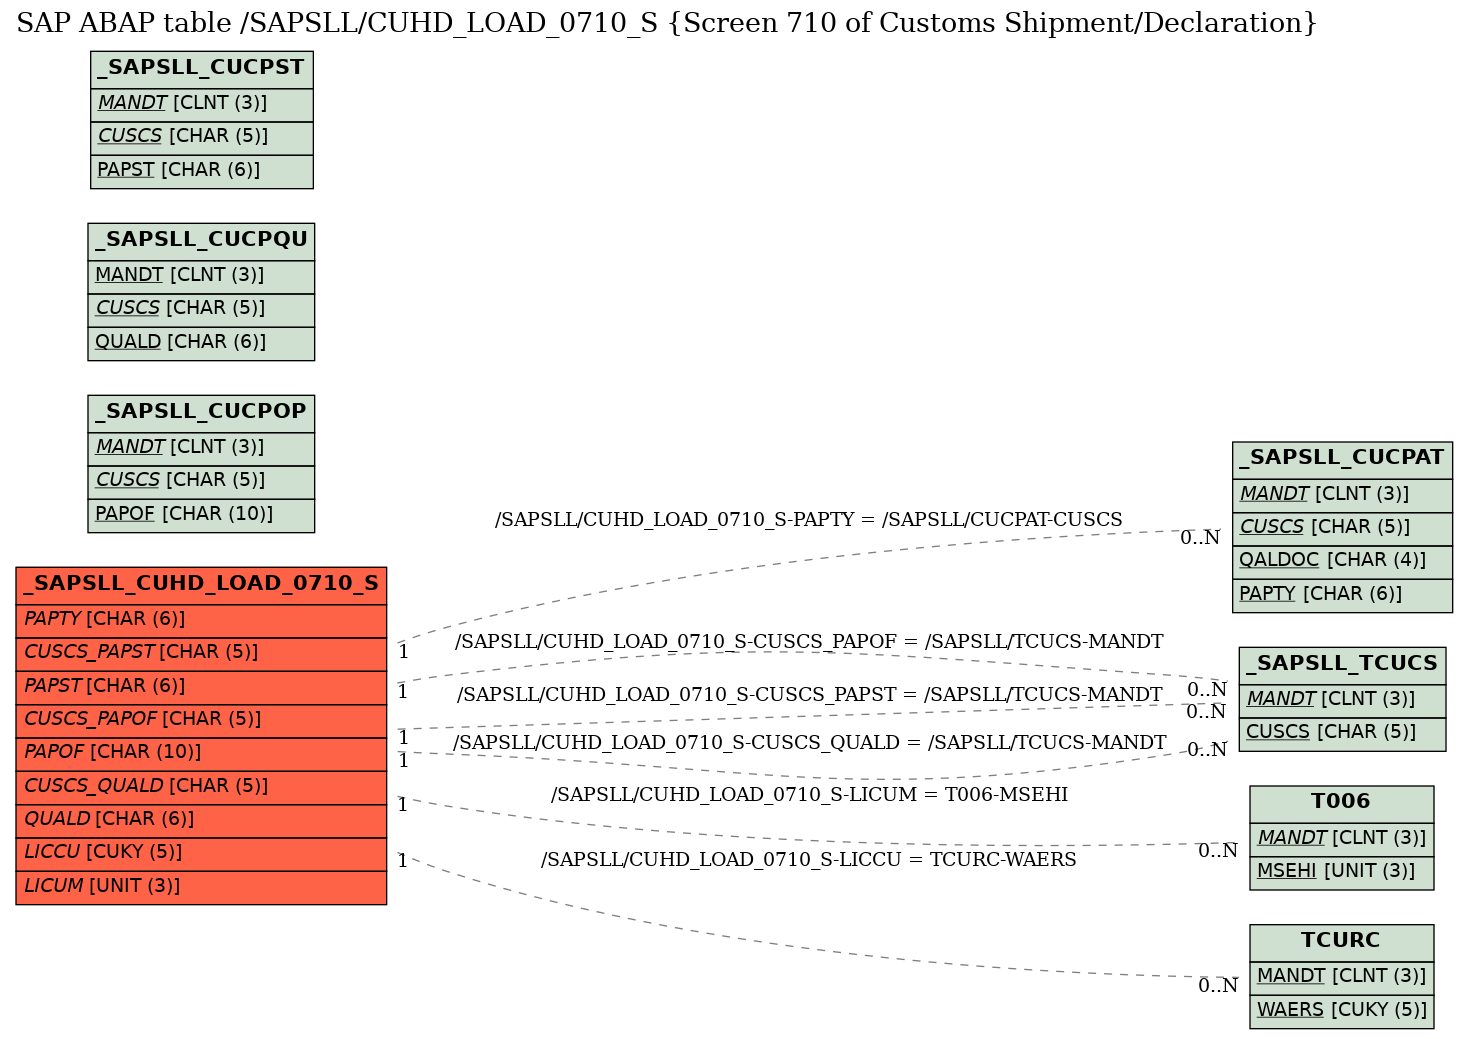The image size is (1468, 1039).
Task: Select QALDOC [CHAR (4)] in _SAPSLL_CUCPAT
Action: (x=1342, y=561)
